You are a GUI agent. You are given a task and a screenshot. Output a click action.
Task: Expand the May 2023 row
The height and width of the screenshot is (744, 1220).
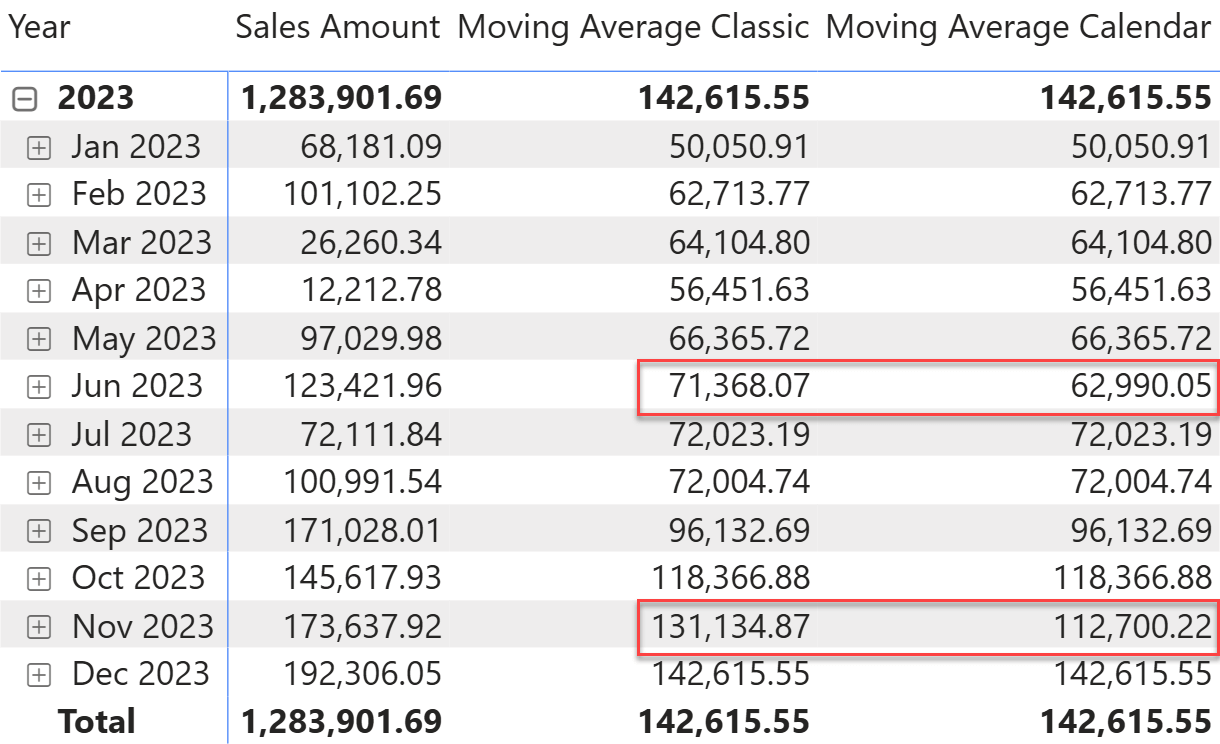coord(38,339)
